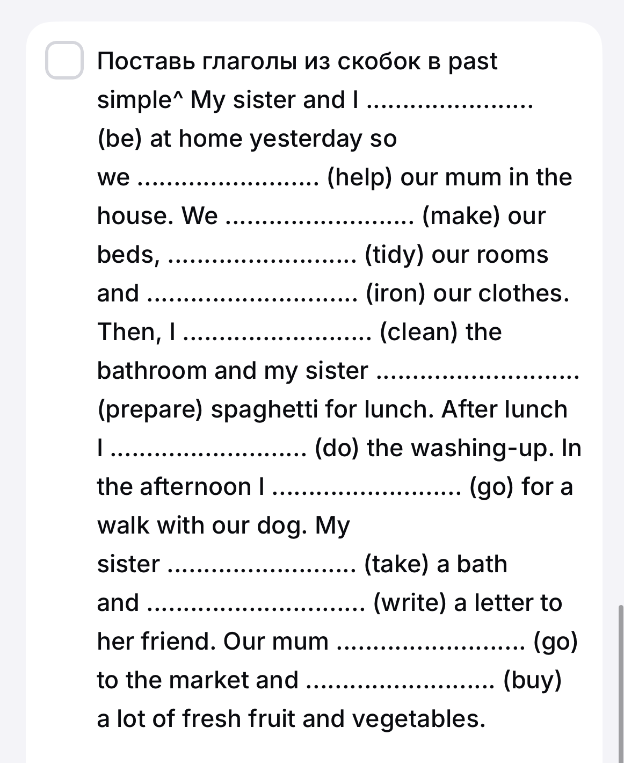Click the dotted blank before (write)
This screenshot has width=624, height=763.
click(x=256, y=603)
